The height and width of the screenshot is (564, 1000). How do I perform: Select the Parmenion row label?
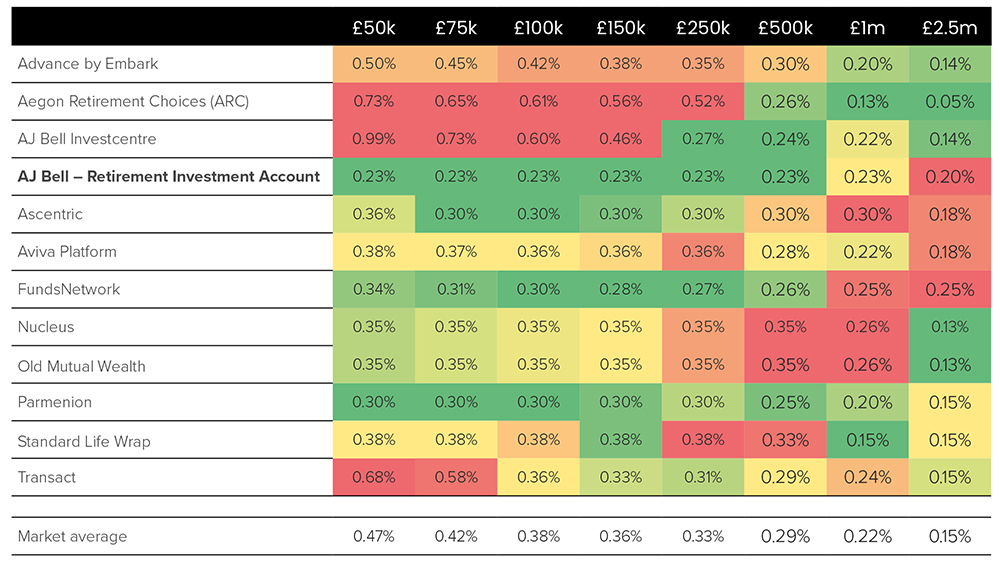(x=54, y=402)
